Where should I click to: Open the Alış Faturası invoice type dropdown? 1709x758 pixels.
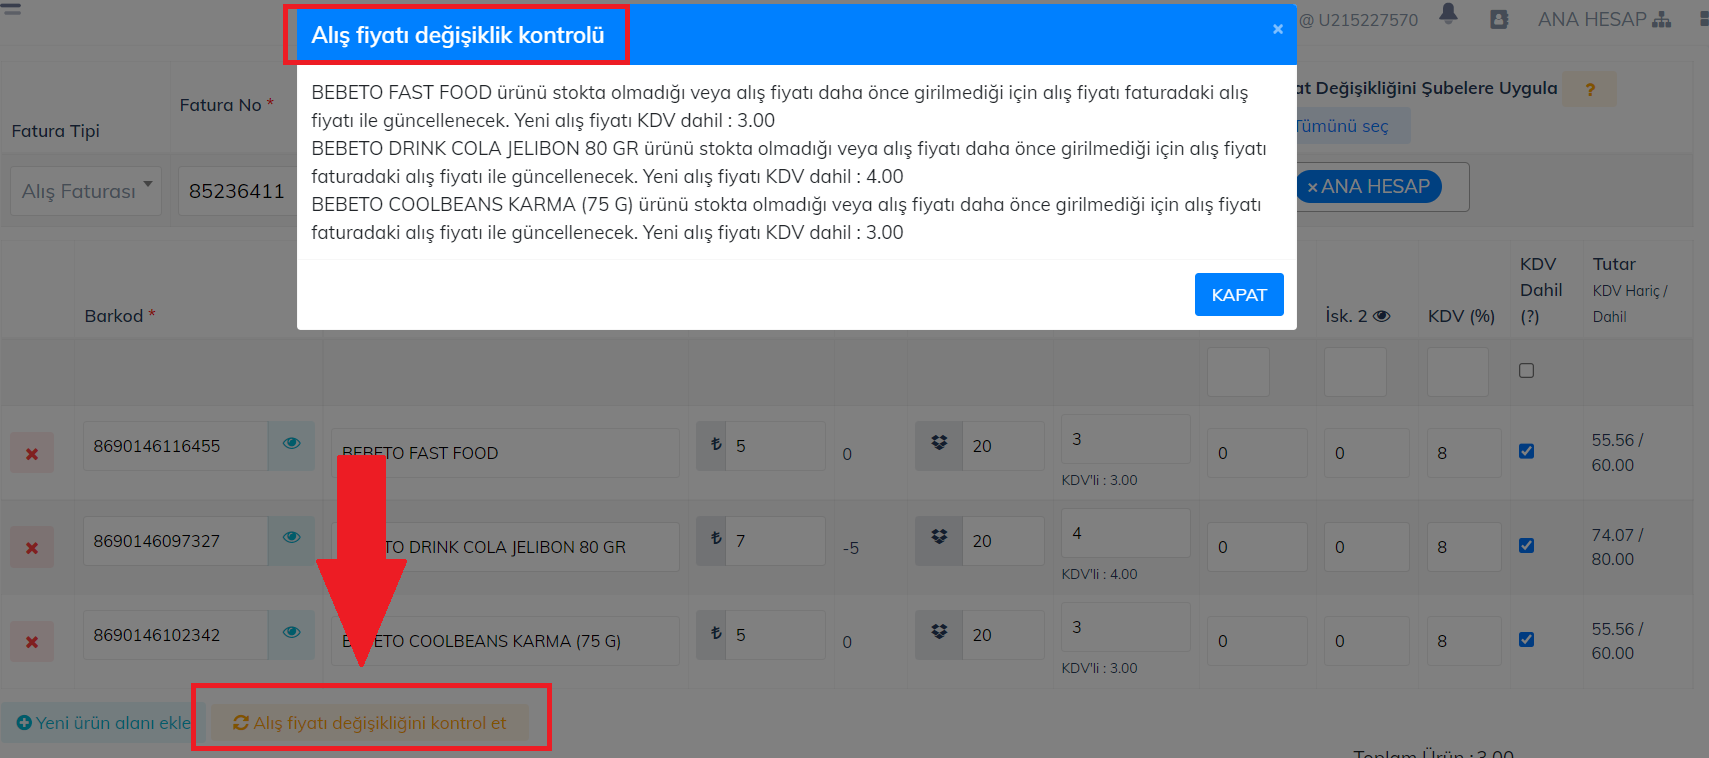coord(86,190)
